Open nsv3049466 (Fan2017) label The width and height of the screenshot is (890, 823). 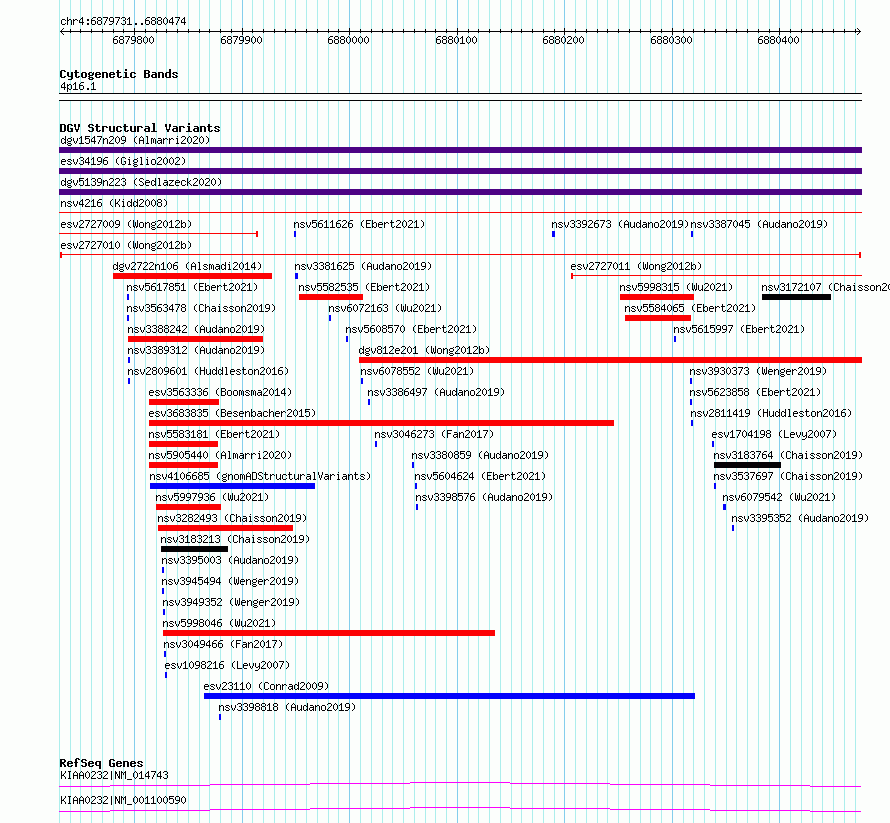tap(223, 644)
